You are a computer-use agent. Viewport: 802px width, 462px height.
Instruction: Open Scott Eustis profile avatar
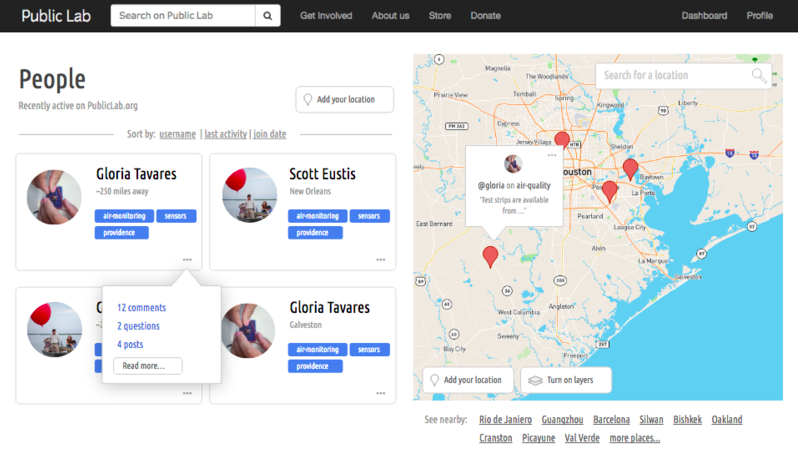[250, 195]
